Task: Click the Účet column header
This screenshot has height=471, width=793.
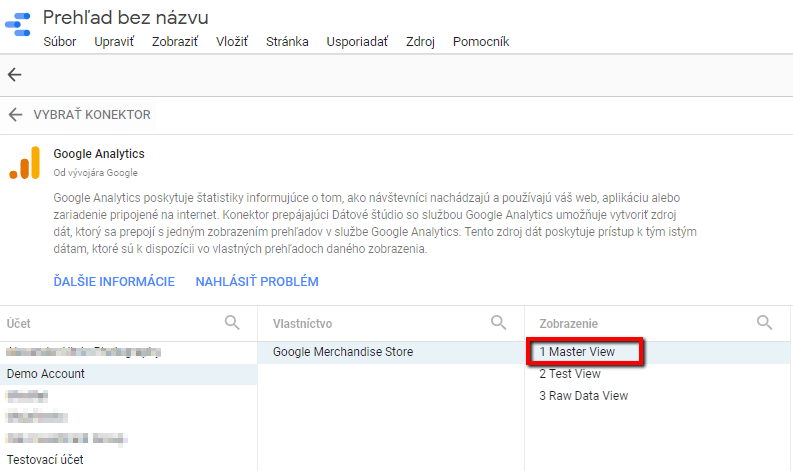Action: 19,324
